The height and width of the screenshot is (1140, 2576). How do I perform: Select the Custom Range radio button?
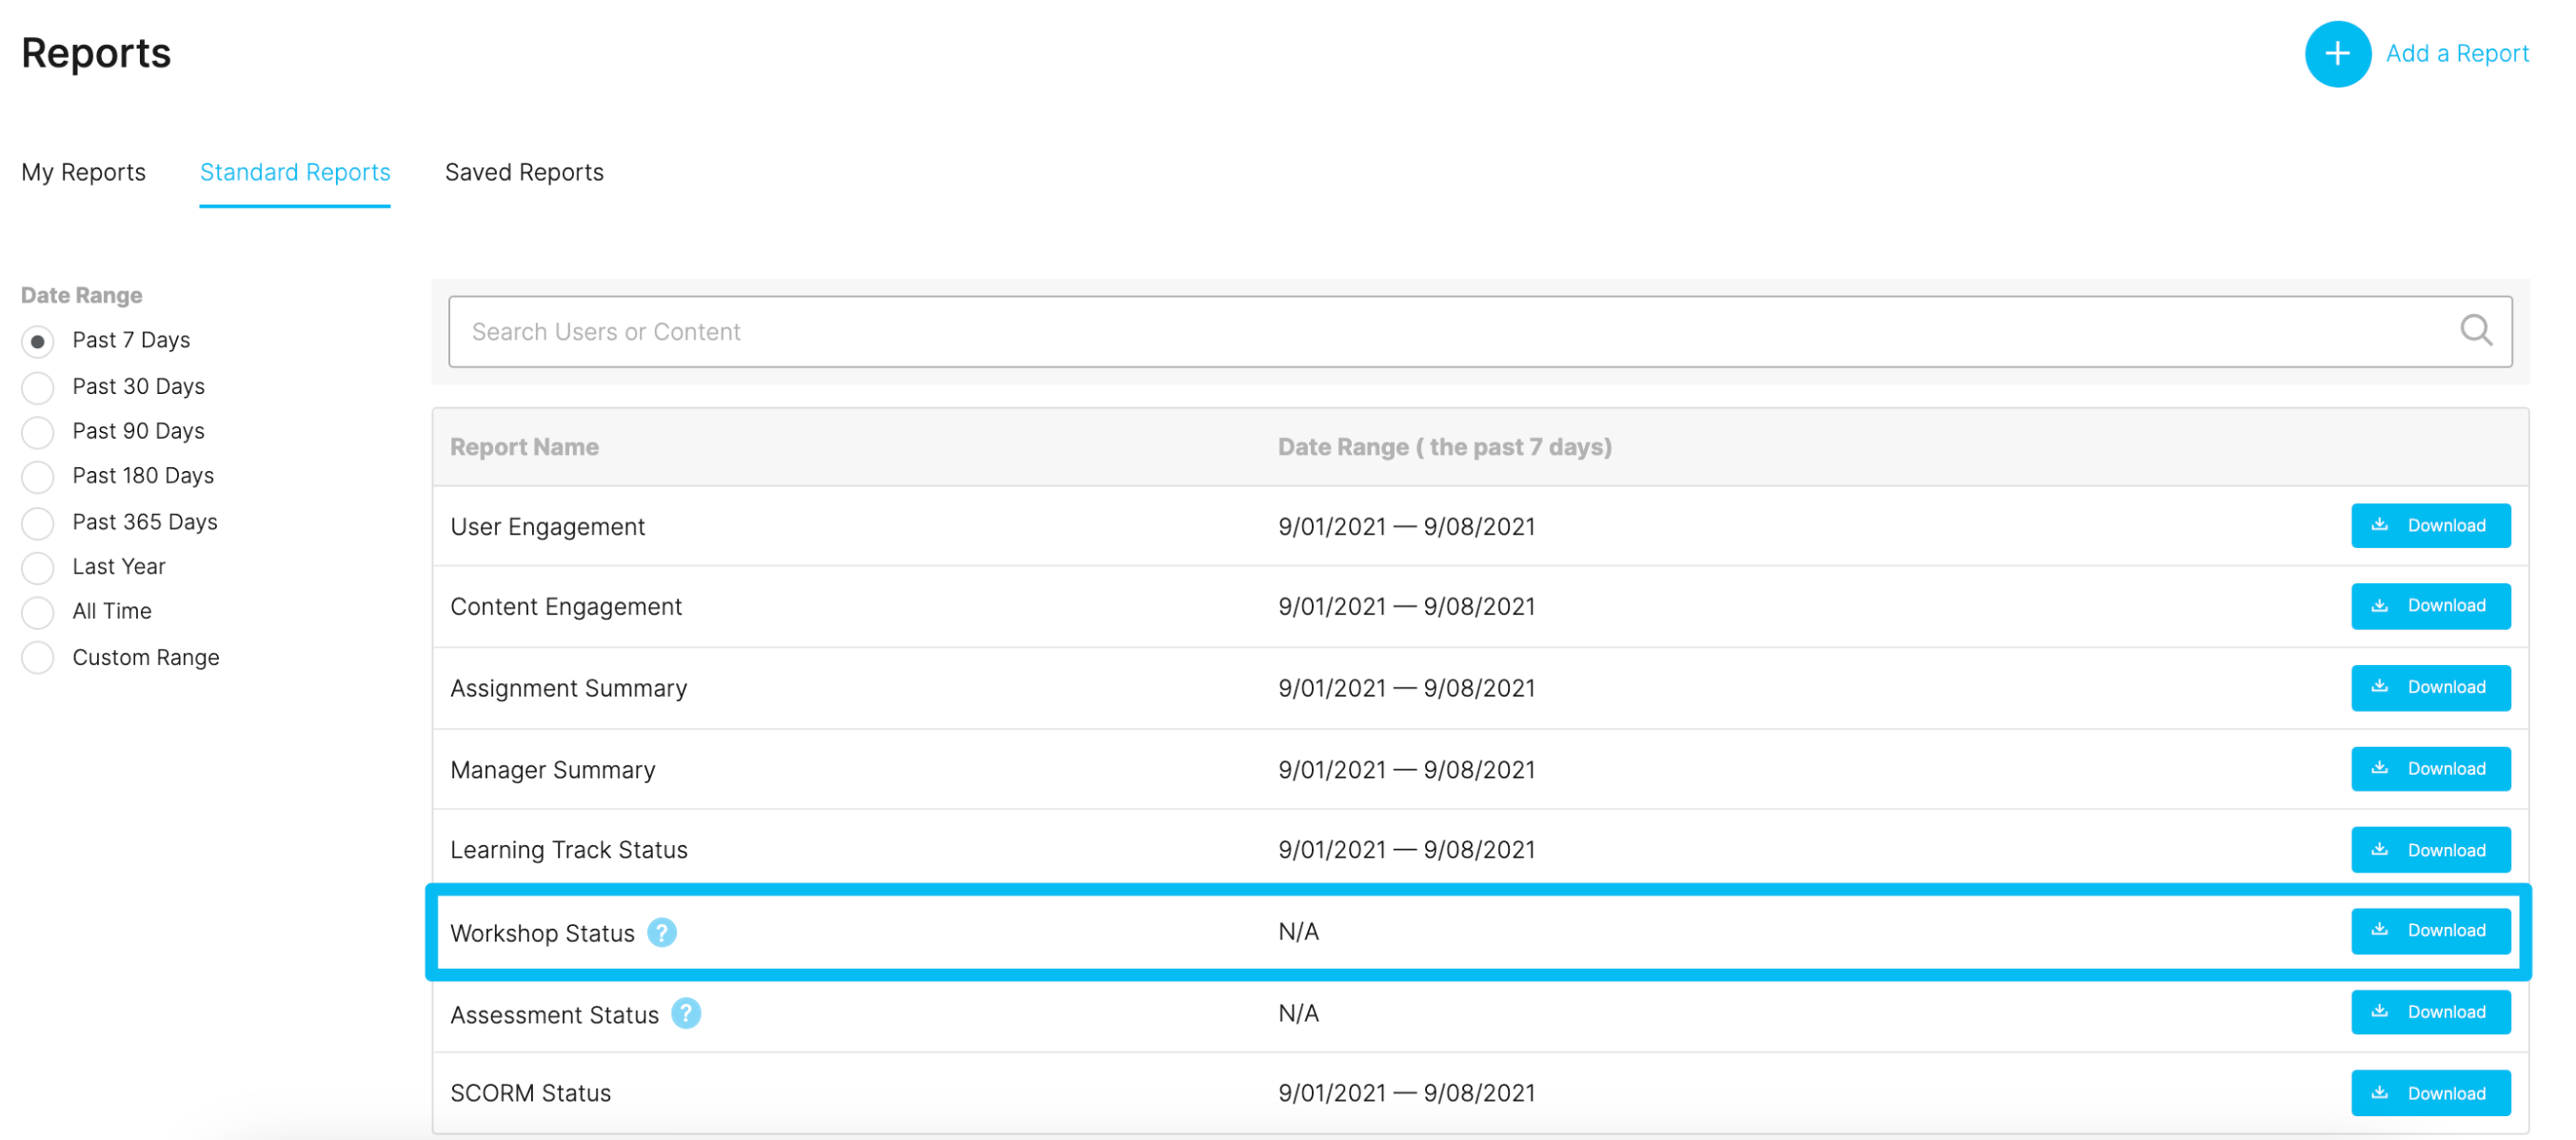coord(38,658)
